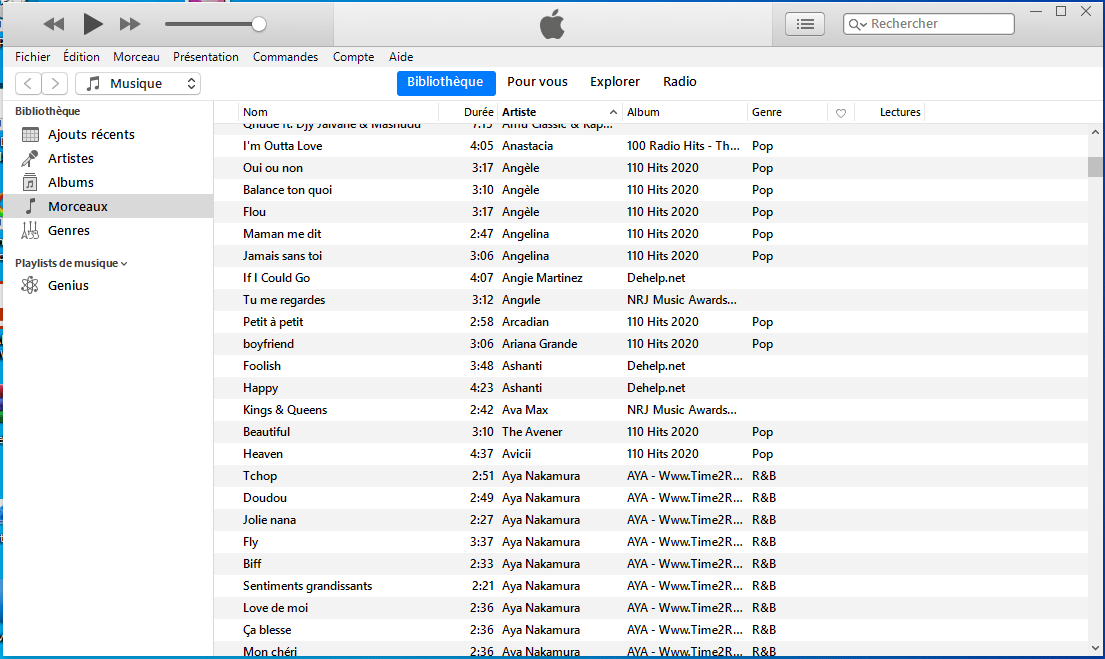Click the rewind previous track button
The image size is (1105, 659).
coord(54,24)
